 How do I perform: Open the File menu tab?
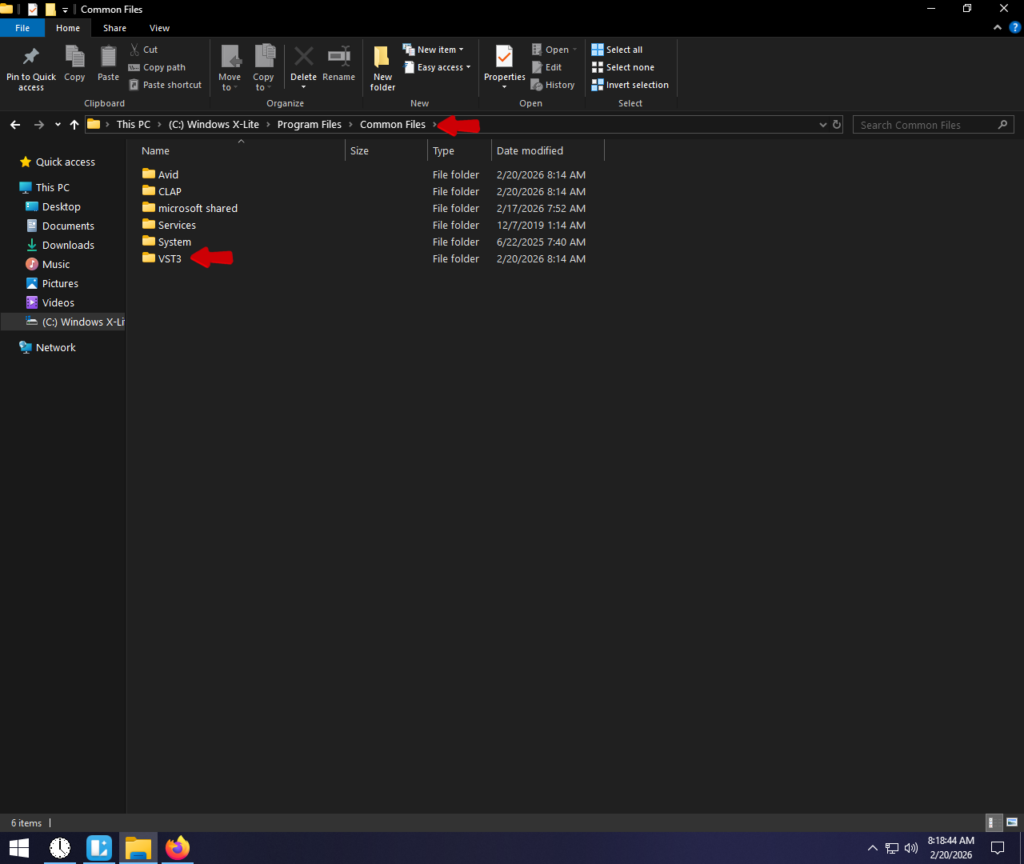(22, 28)
